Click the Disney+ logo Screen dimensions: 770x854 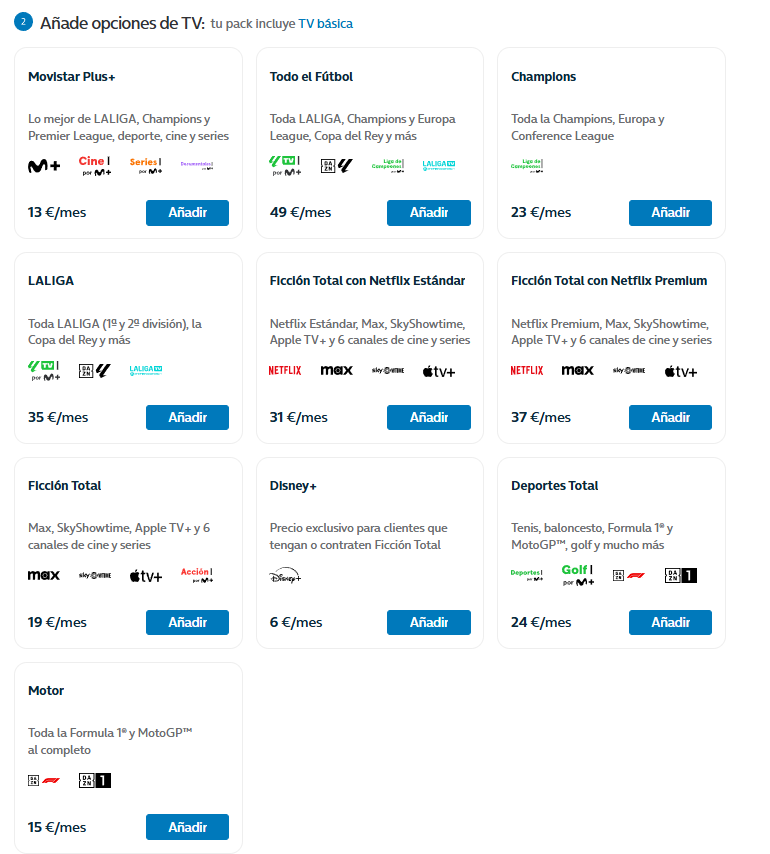[285, 576]
